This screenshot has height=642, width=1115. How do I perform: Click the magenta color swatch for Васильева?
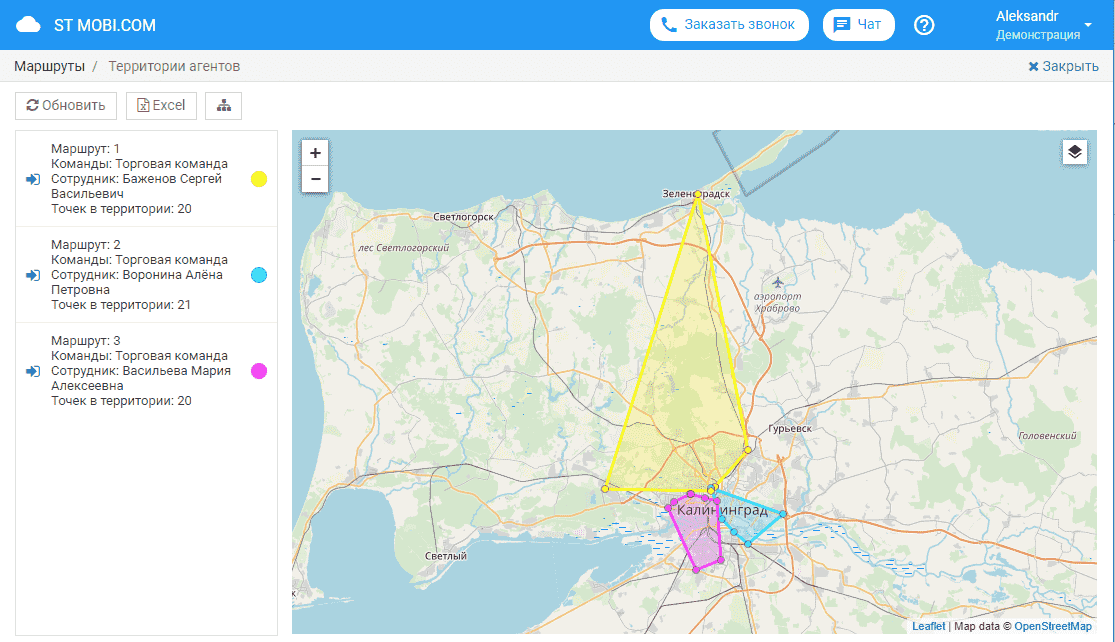click(259, 371)
